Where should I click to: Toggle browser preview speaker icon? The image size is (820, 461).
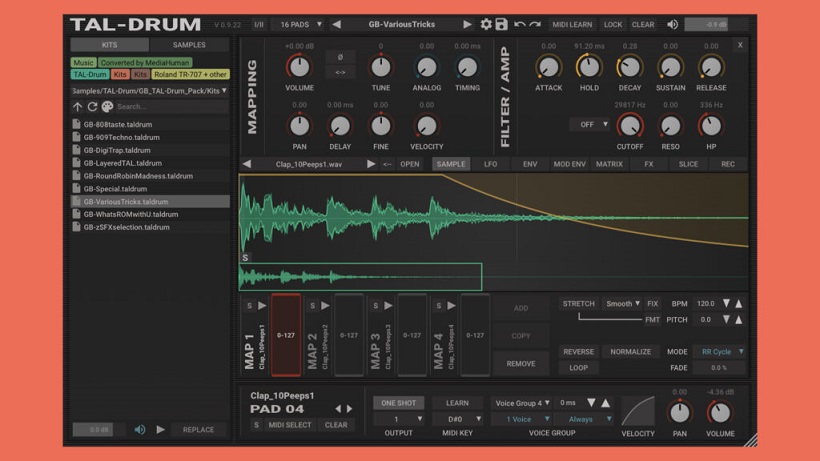(140, 430)
